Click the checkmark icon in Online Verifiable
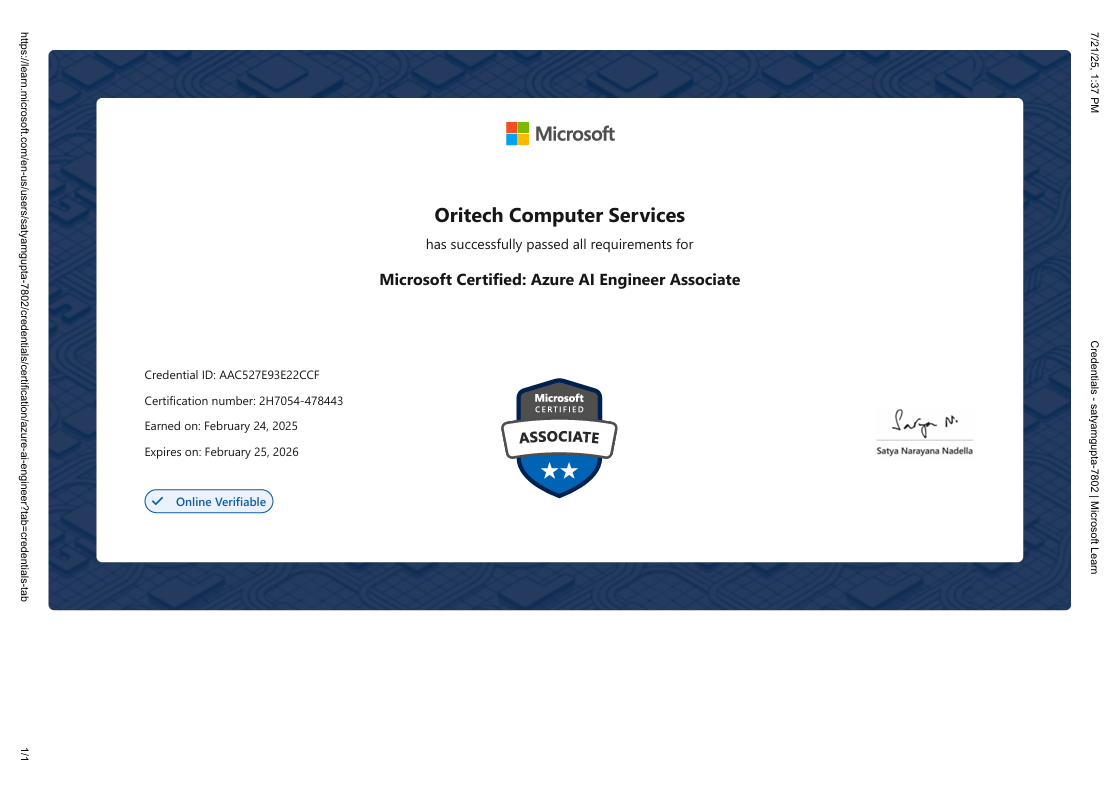This screenshot has width=1120, height=788. click(157, 502)
